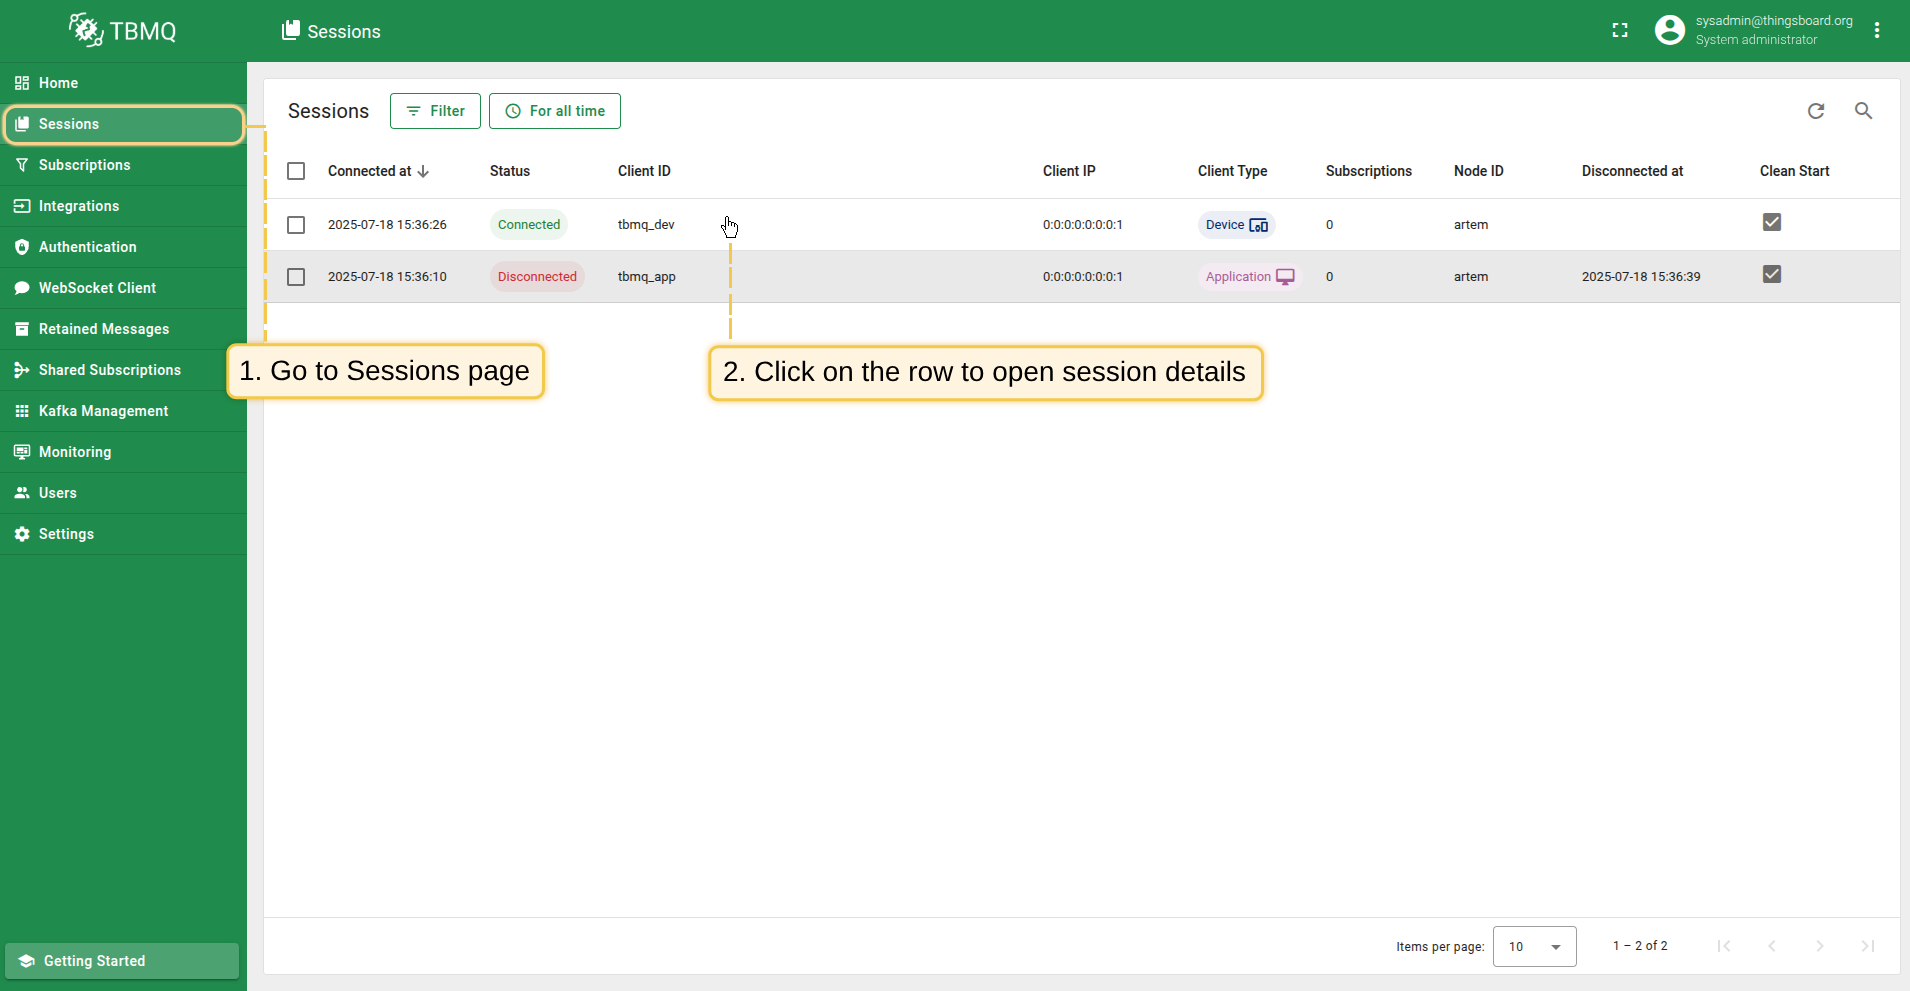Check the tbmq_app session row checkbox
The width and height of the screenshot is (1910, 991).
pos(296,277)
